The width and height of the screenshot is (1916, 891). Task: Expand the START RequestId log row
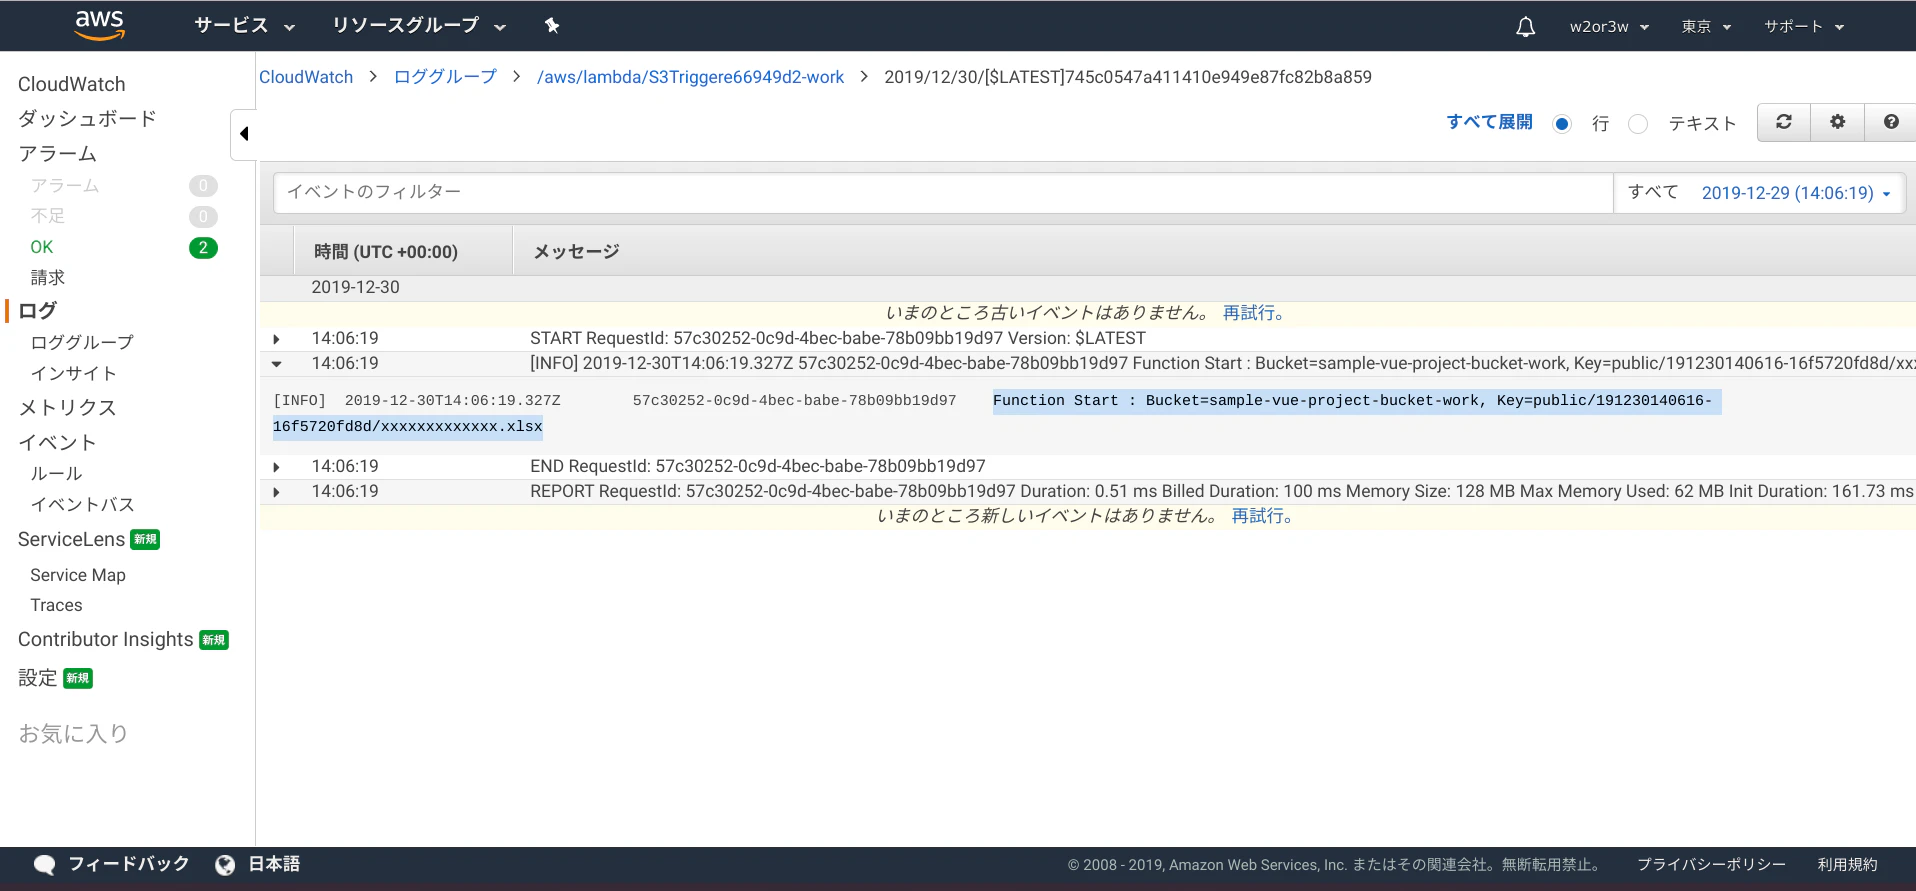277,339
